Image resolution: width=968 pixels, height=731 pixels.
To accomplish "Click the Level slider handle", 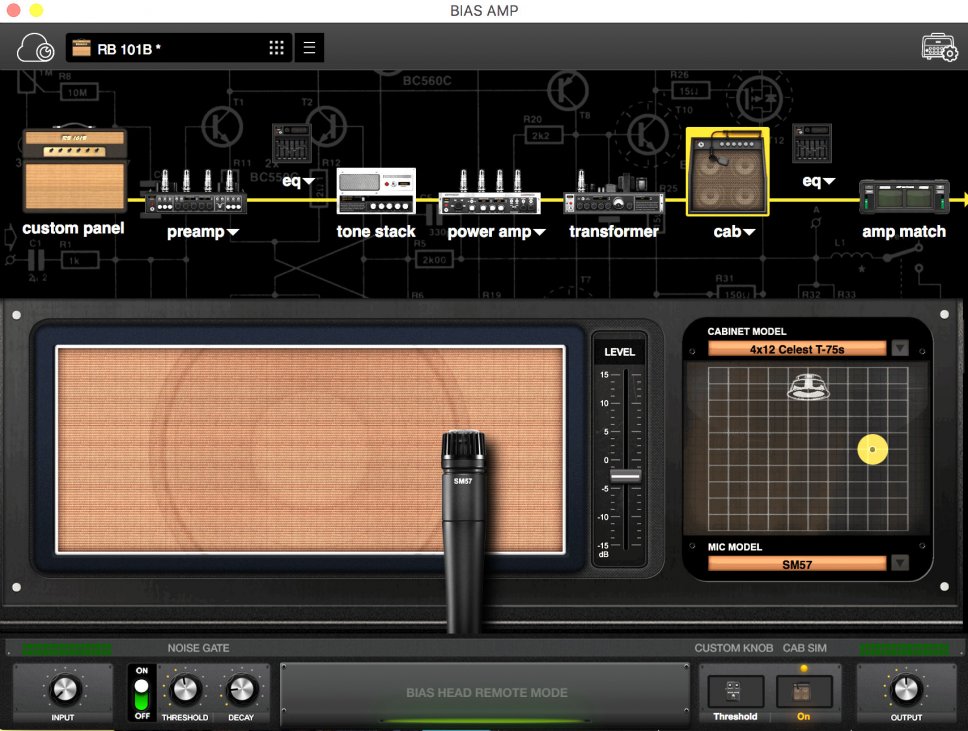I will point(626,476).
